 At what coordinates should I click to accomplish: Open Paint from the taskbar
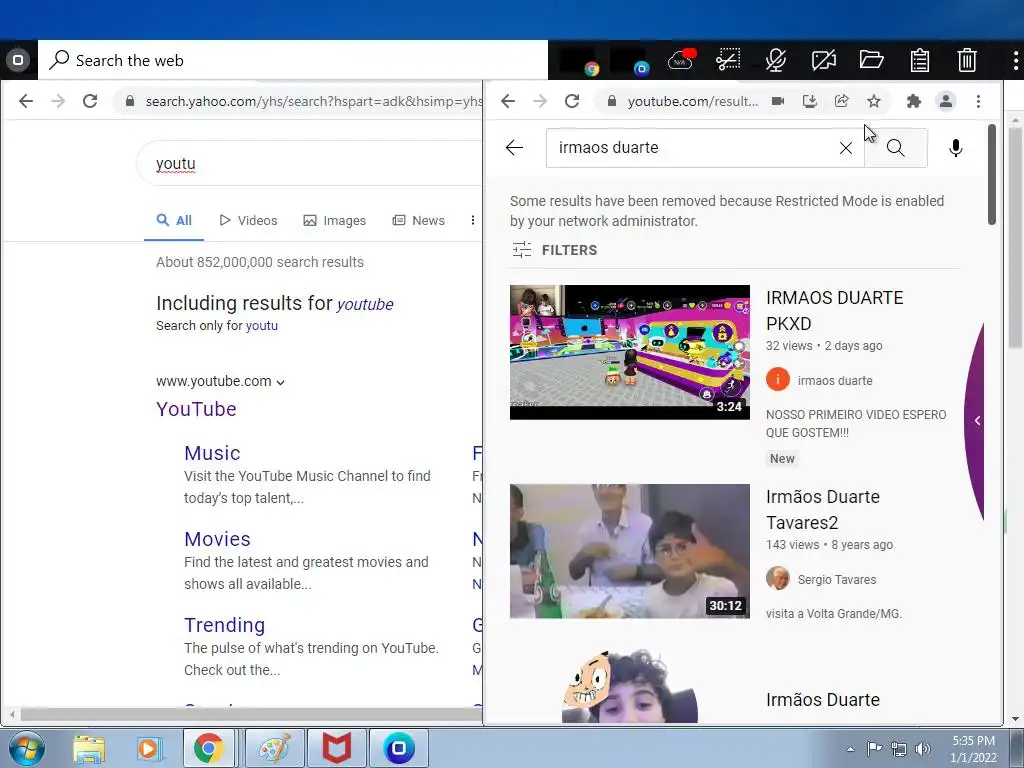point(274,748)
